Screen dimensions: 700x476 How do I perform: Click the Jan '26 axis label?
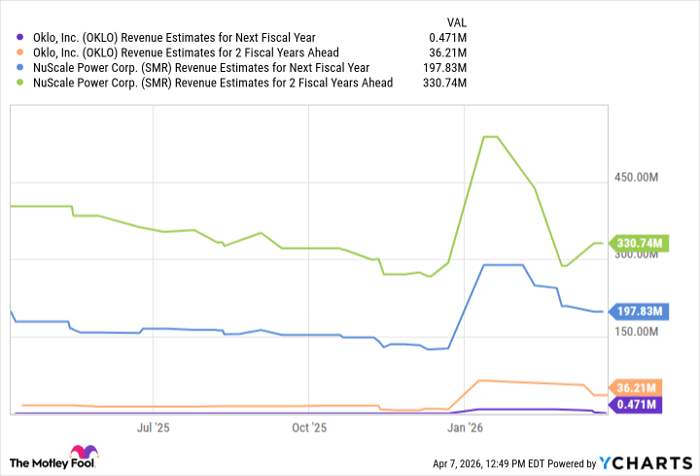click(x=466, y=427)
